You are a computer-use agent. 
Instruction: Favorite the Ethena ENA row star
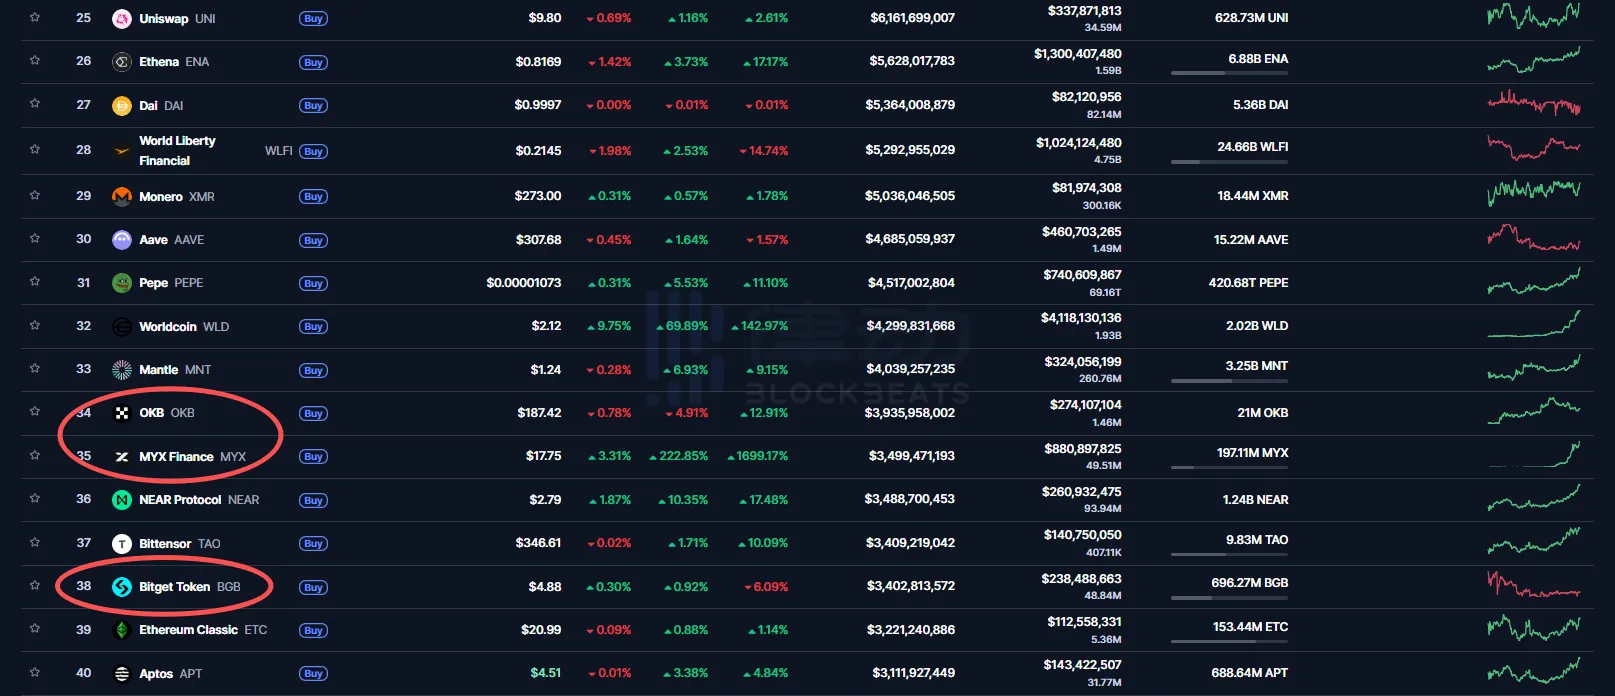tap(34, 61)
